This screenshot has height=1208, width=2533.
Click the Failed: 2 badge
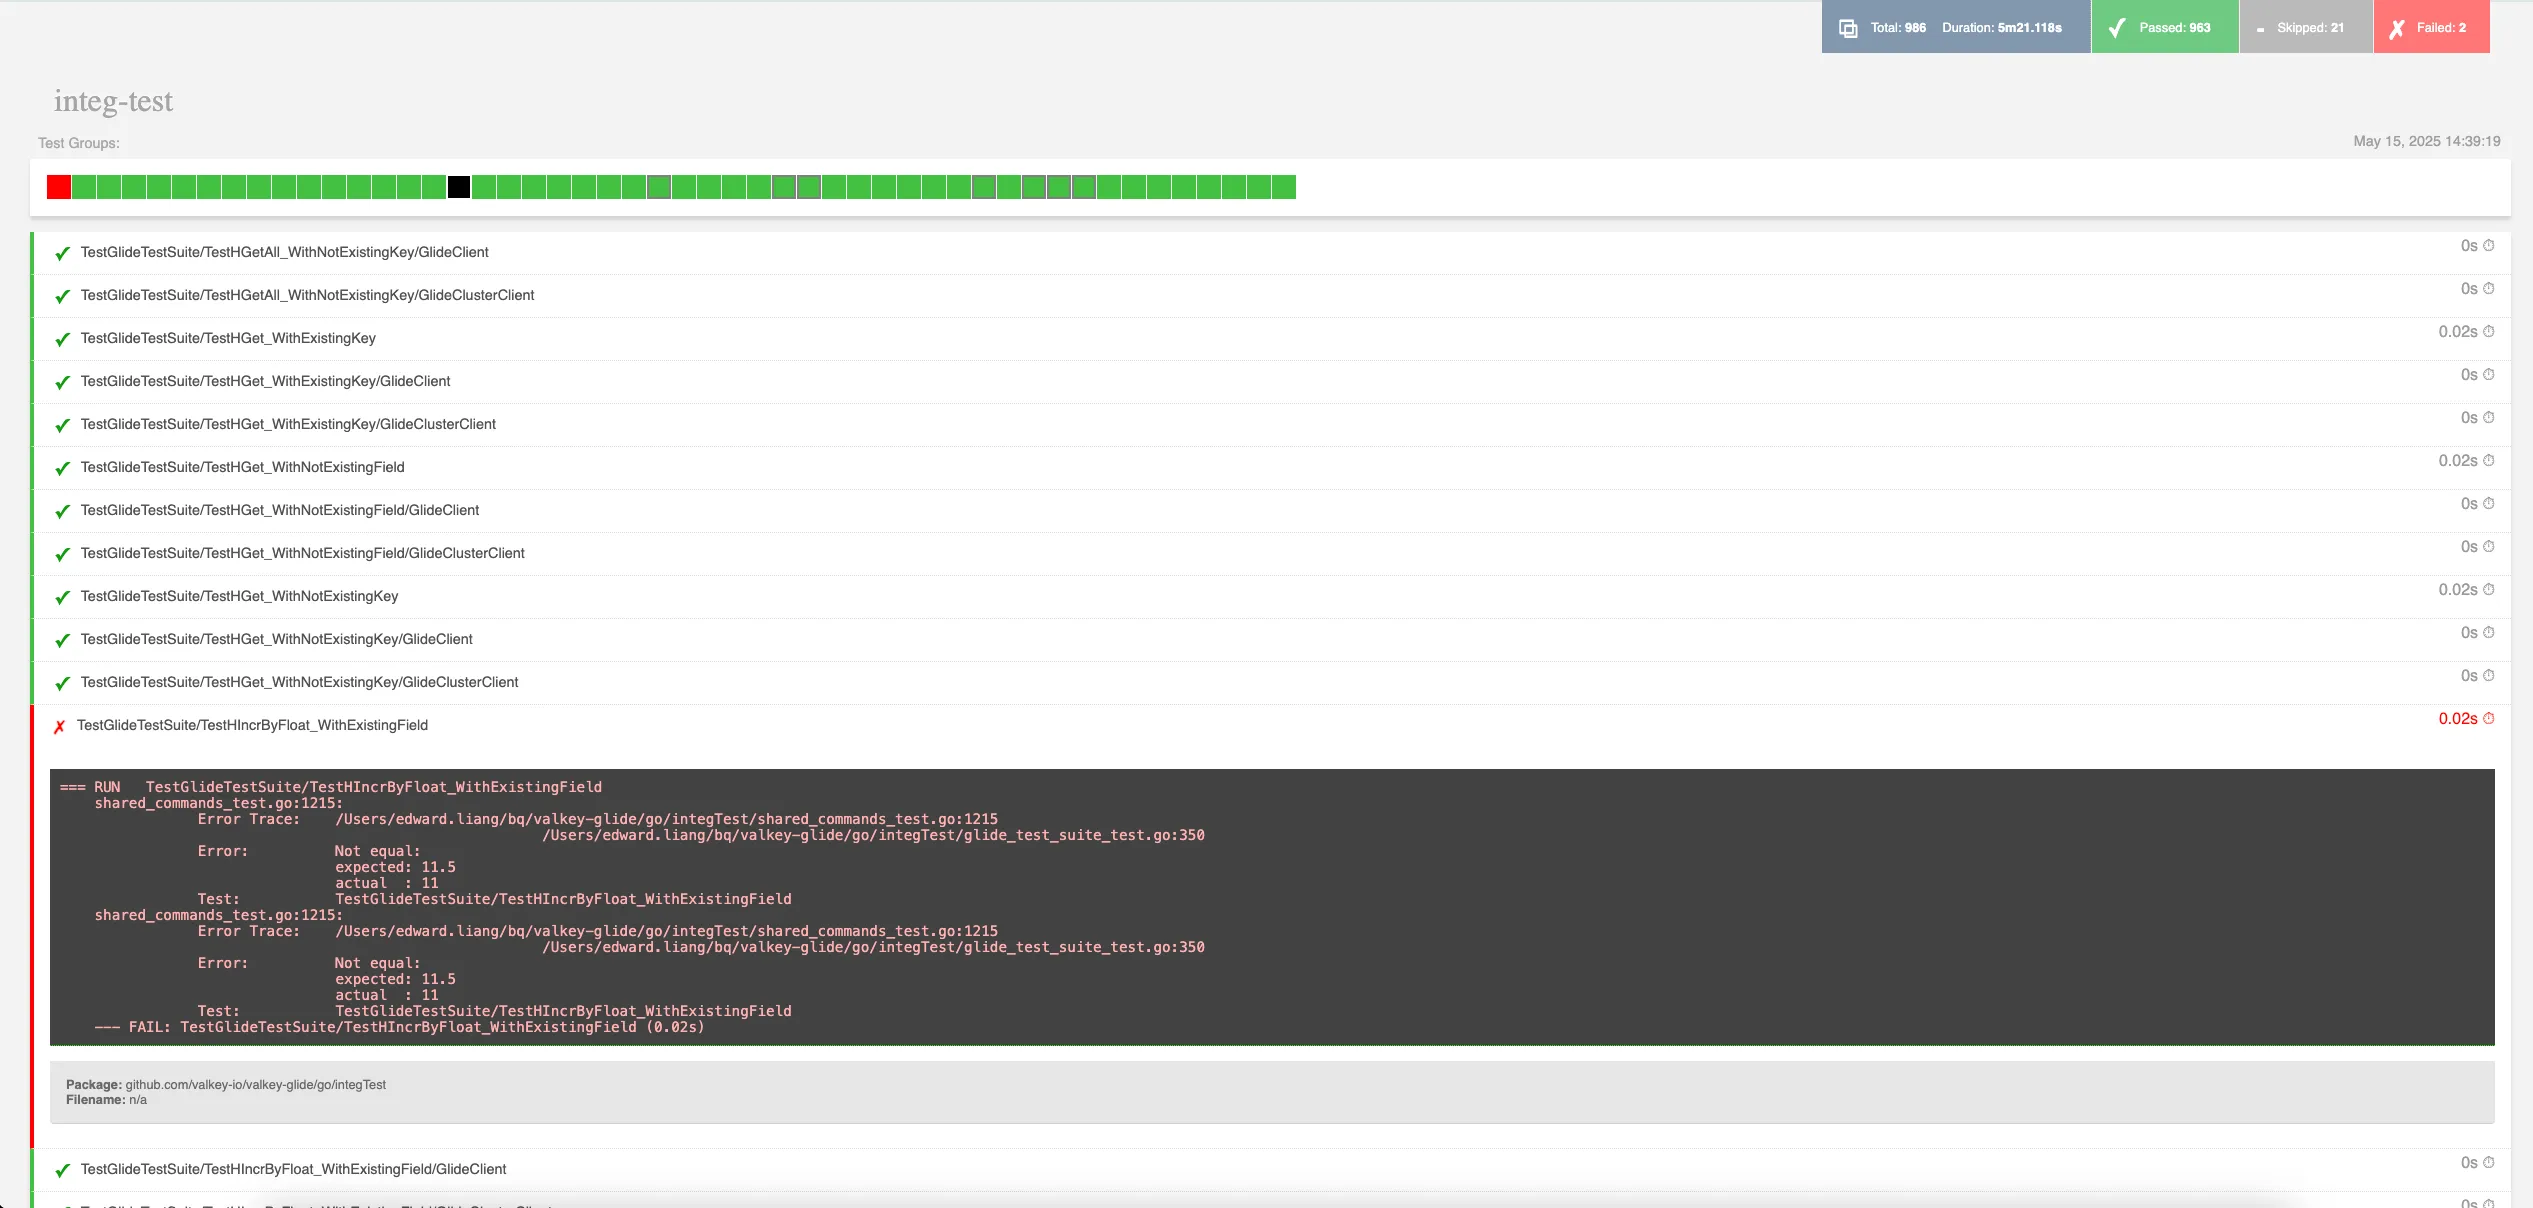pyautogui.click(x=2432, y=27)
